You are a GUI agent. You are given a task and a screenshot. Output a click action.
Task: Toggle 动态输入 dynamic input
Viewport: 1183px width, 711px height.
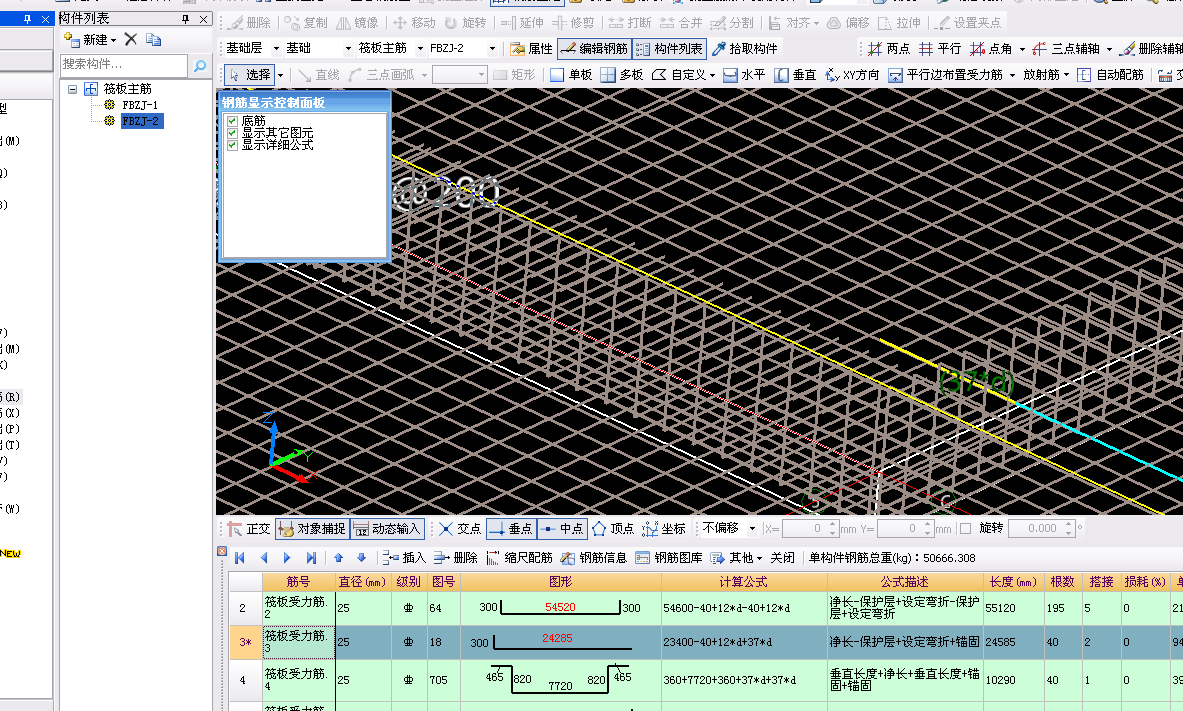[x=386, y=529]
